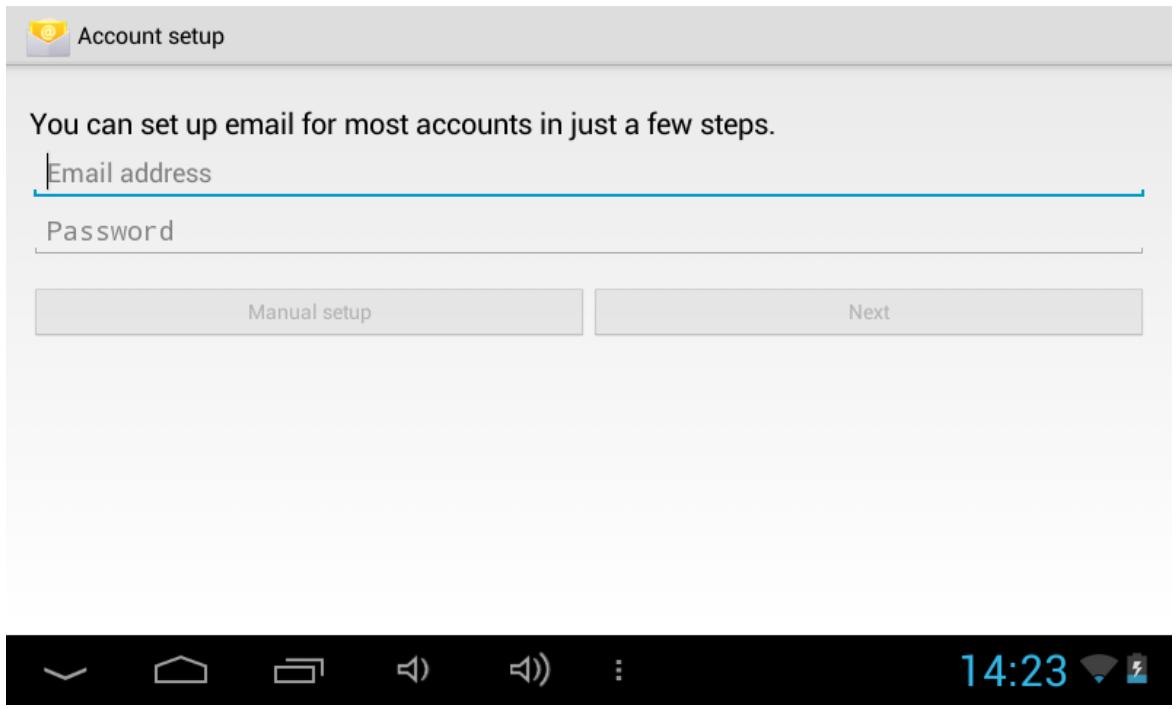Open Wi-Fi status indicator
This screenshot has height=709, width=1176.
click(1099, 668)
